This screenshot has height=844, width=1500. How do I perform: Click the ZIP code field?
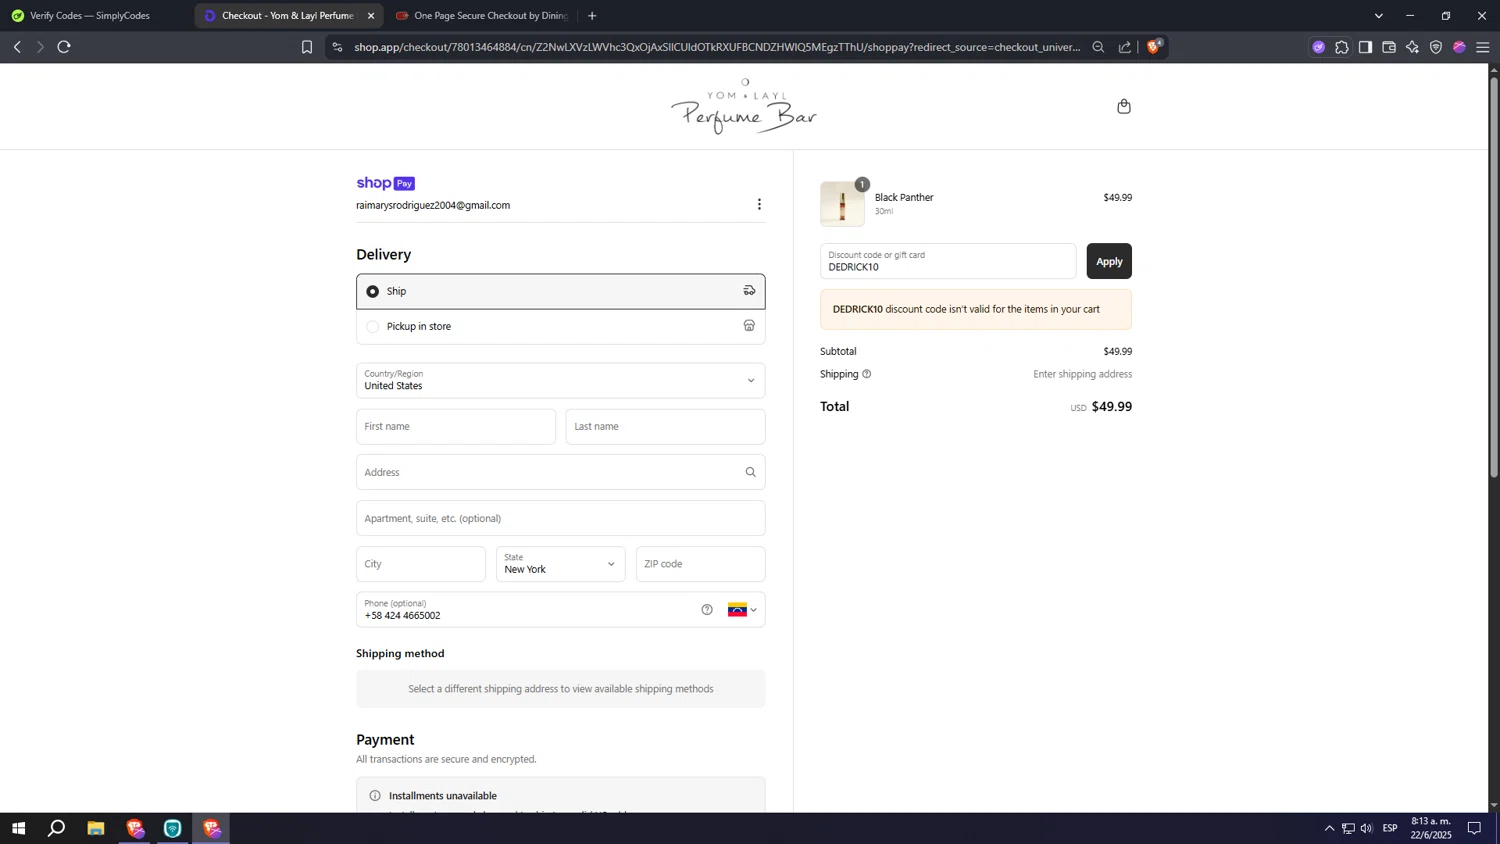(700, 564)
